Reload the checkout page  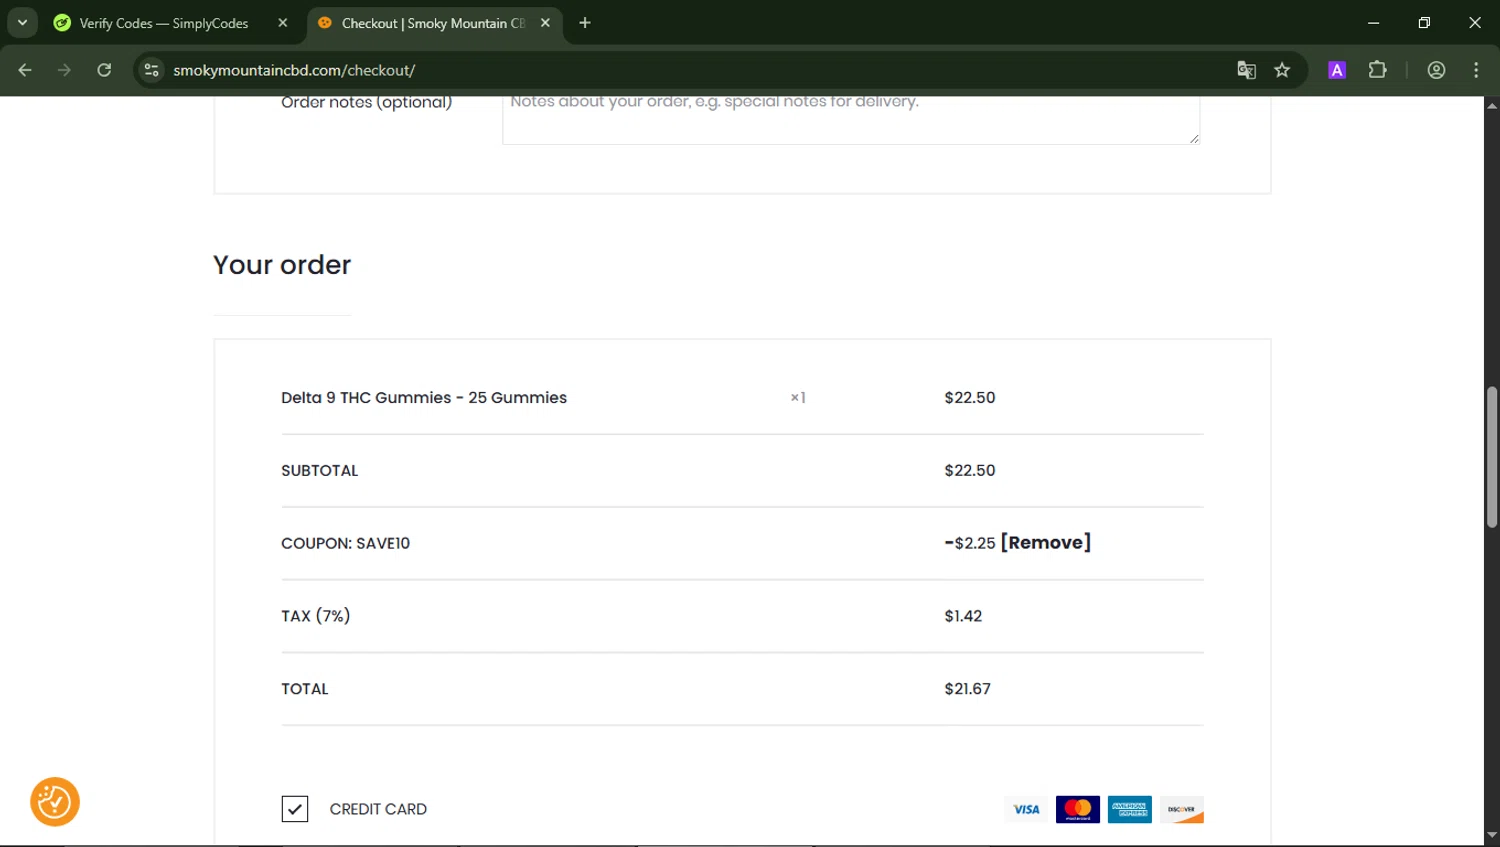[104, 70]
